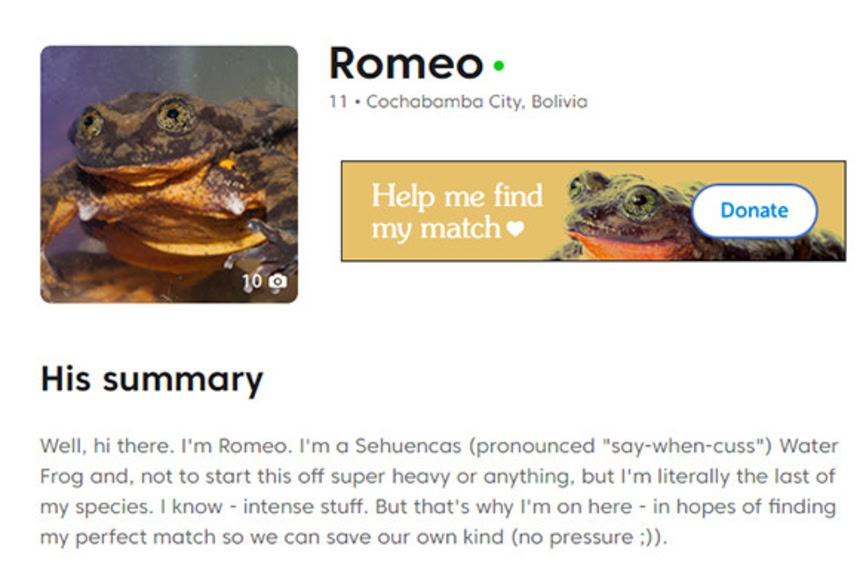
Task: Click the age 11 beside location
Action: point(336,102)
